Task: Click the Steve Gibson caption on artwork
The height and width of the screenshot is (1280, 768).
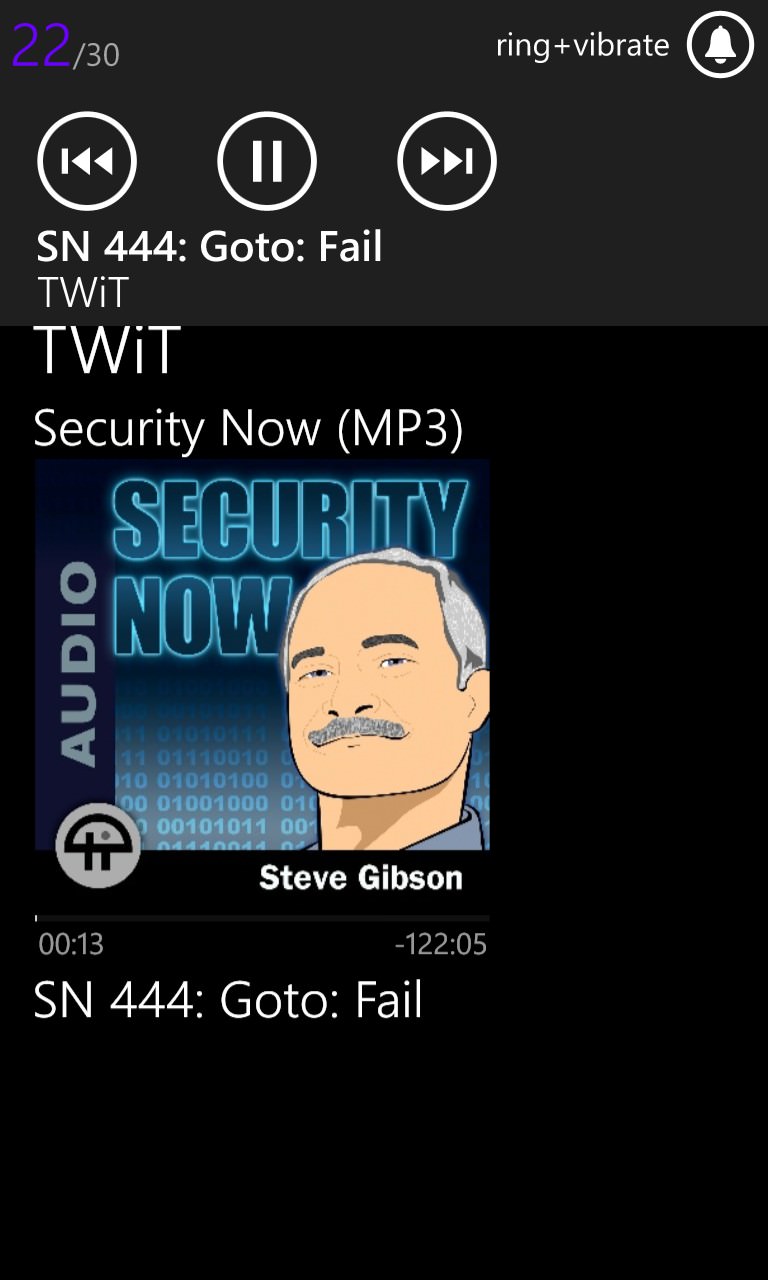Action: click(x=361, y=877)
